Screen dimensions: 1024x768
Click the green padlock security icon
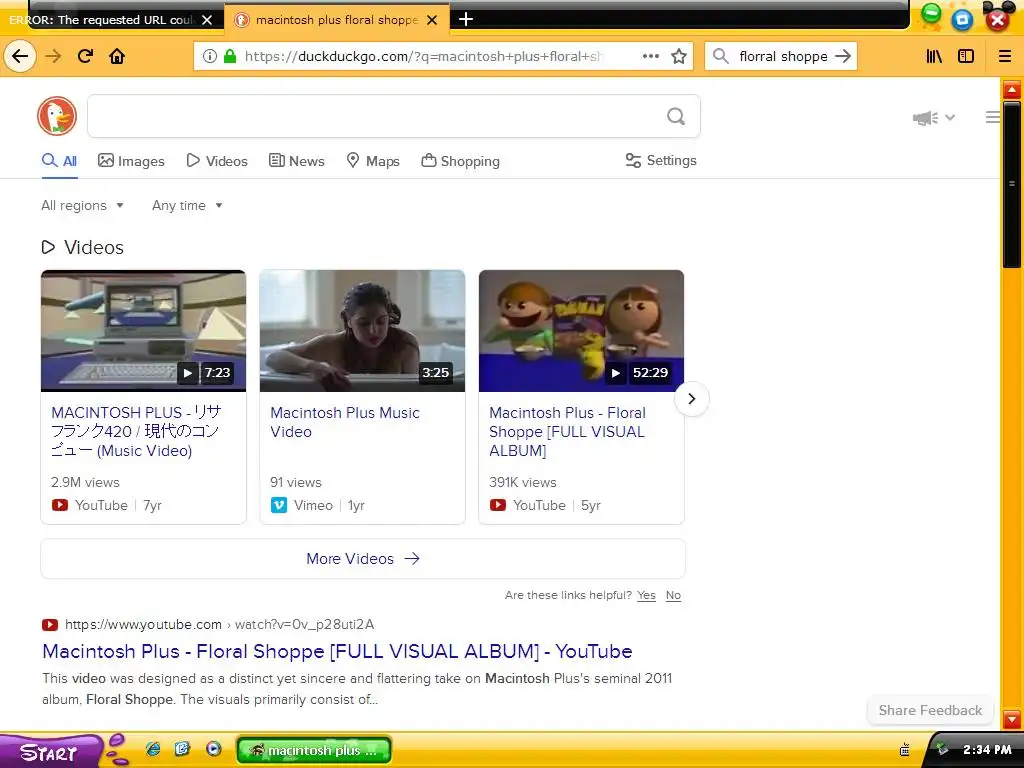(230, 56)
